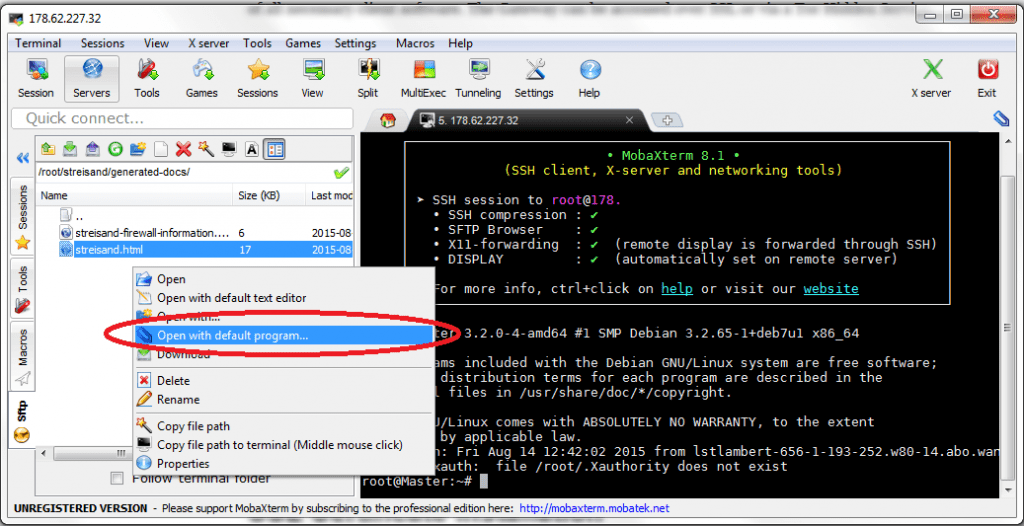Click the X server toolbar icon
Screen dimensions: 1024x526
(x=931, y=79)
